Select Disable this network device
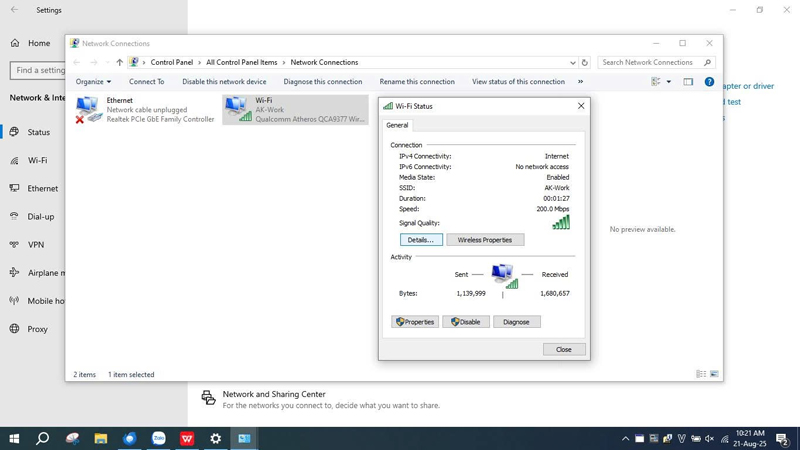The width and height of the screenshot is (800, 450). pyautogui.click(x=224, y=82)
